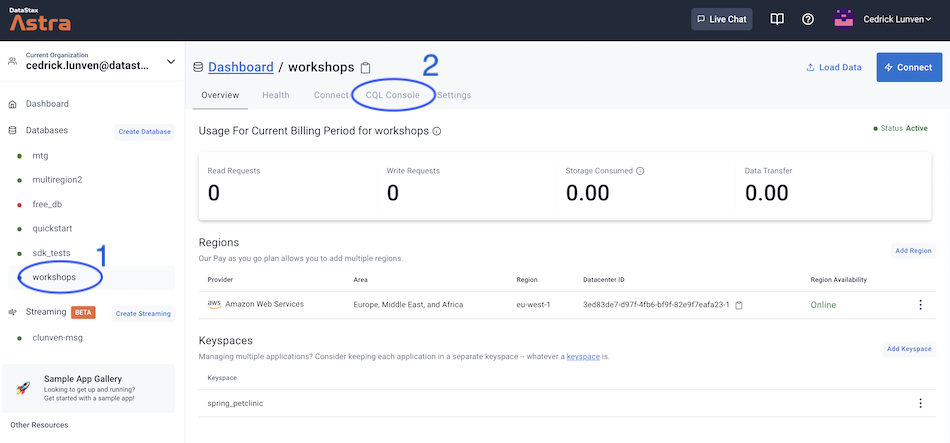This screenshot has height=443, width=950.
Task: Select the clunven-msg streaming tenant
Action: 57,338
